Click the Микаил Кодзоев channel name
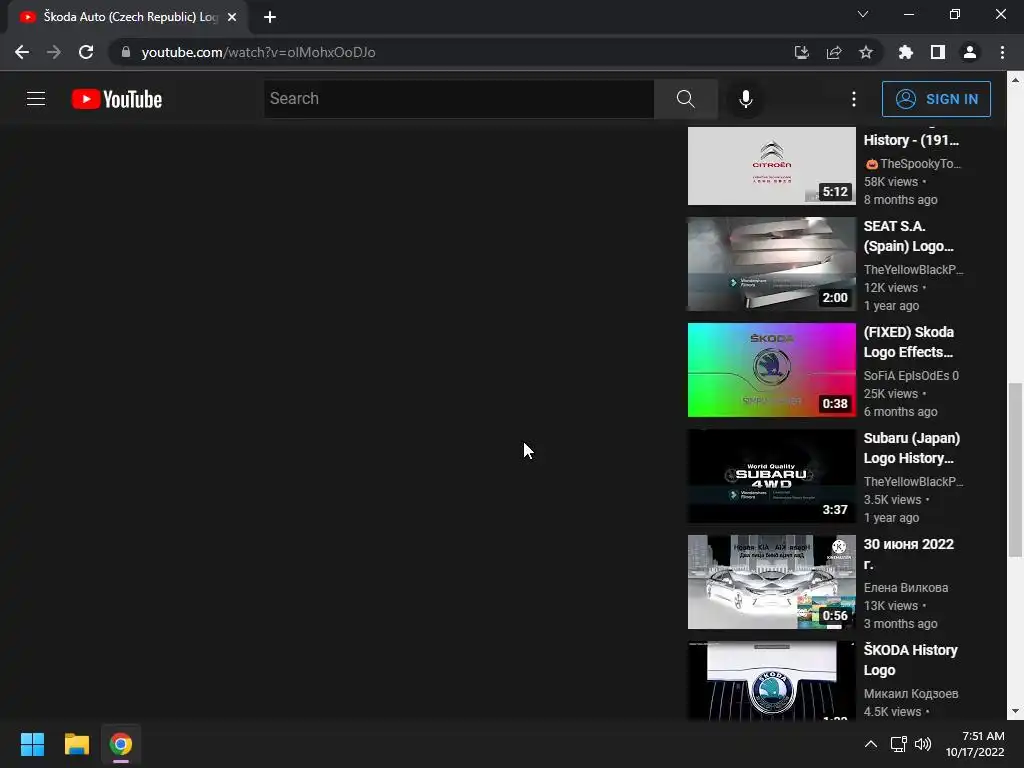This screenshot has height=768, width=1024. coord(911,694)
